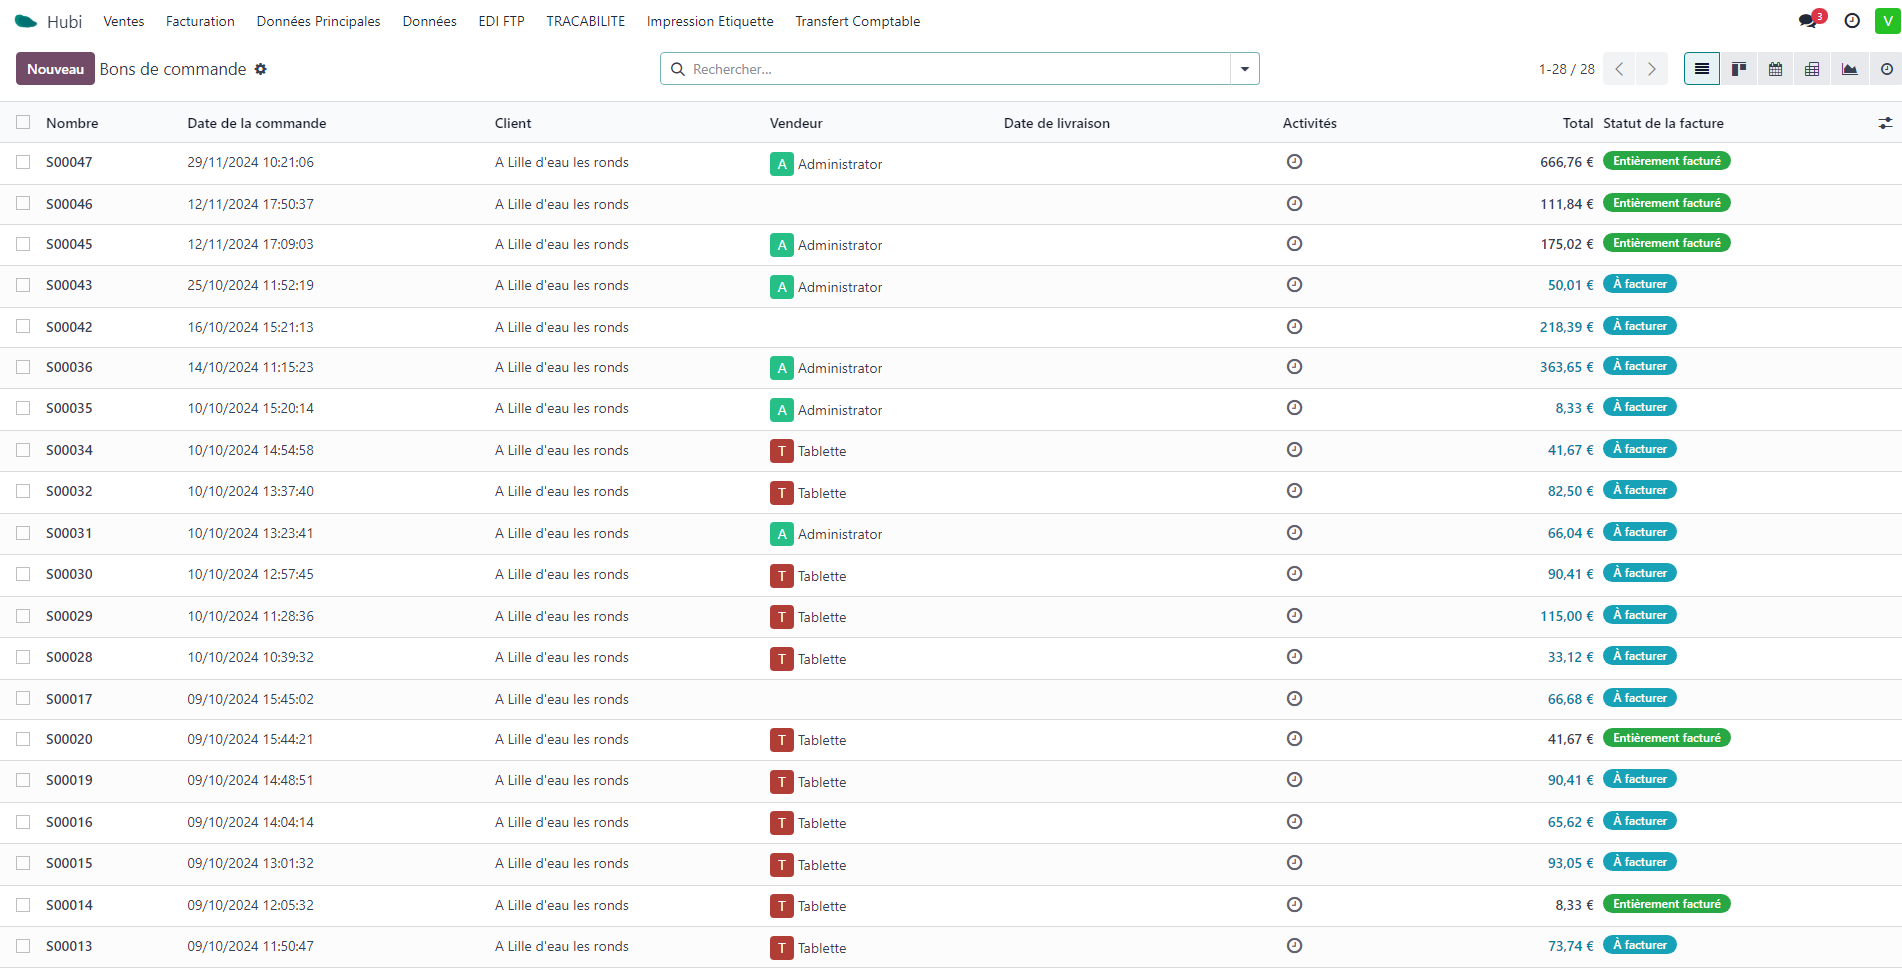Click the Hubi home logo
Image resolution: width=1902 pixels, height=972 pixels.
pos(27,21)
